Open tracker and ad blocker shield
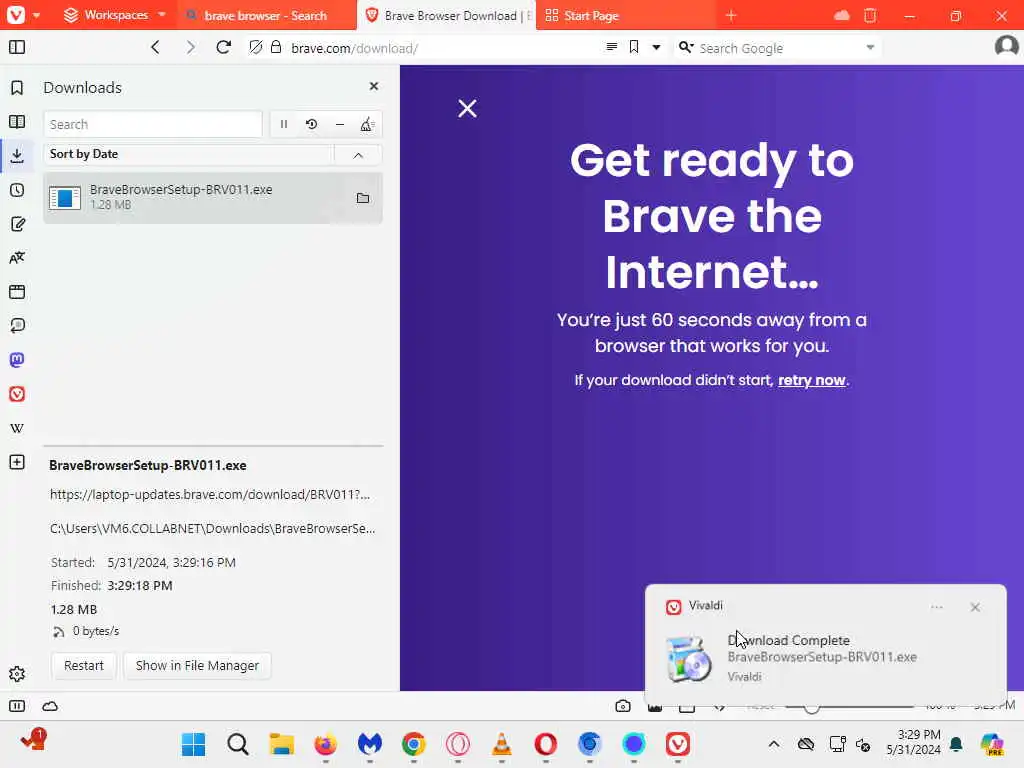This screenshot has width=1024, height=768. [256, 47]
